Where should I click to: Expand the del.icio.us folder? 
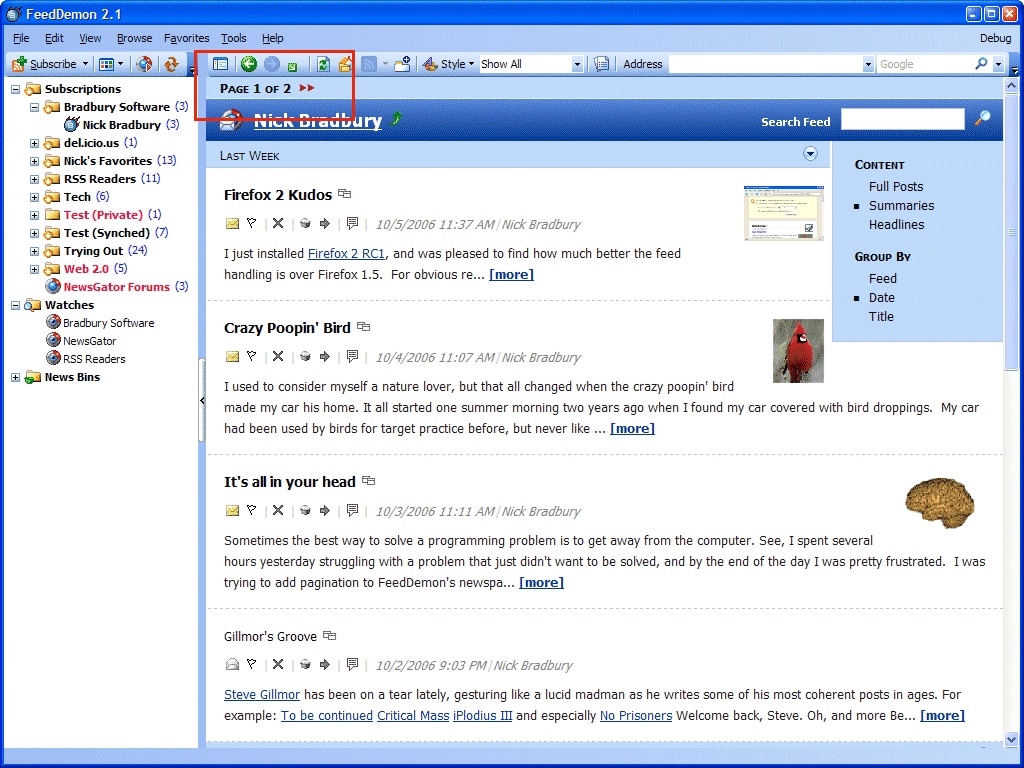click(x=35, y=143)
